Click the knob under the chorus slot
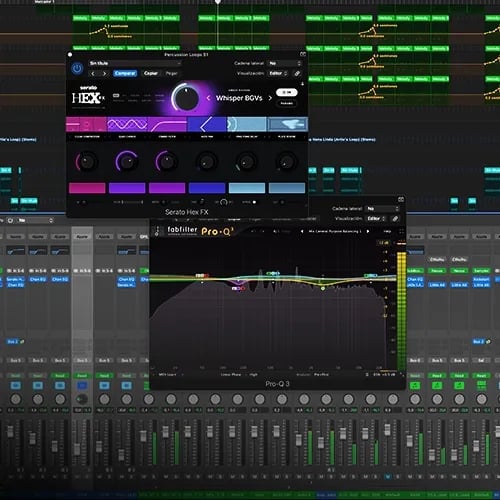This screenshot has height=500, width=500. (x=127, y=162)
